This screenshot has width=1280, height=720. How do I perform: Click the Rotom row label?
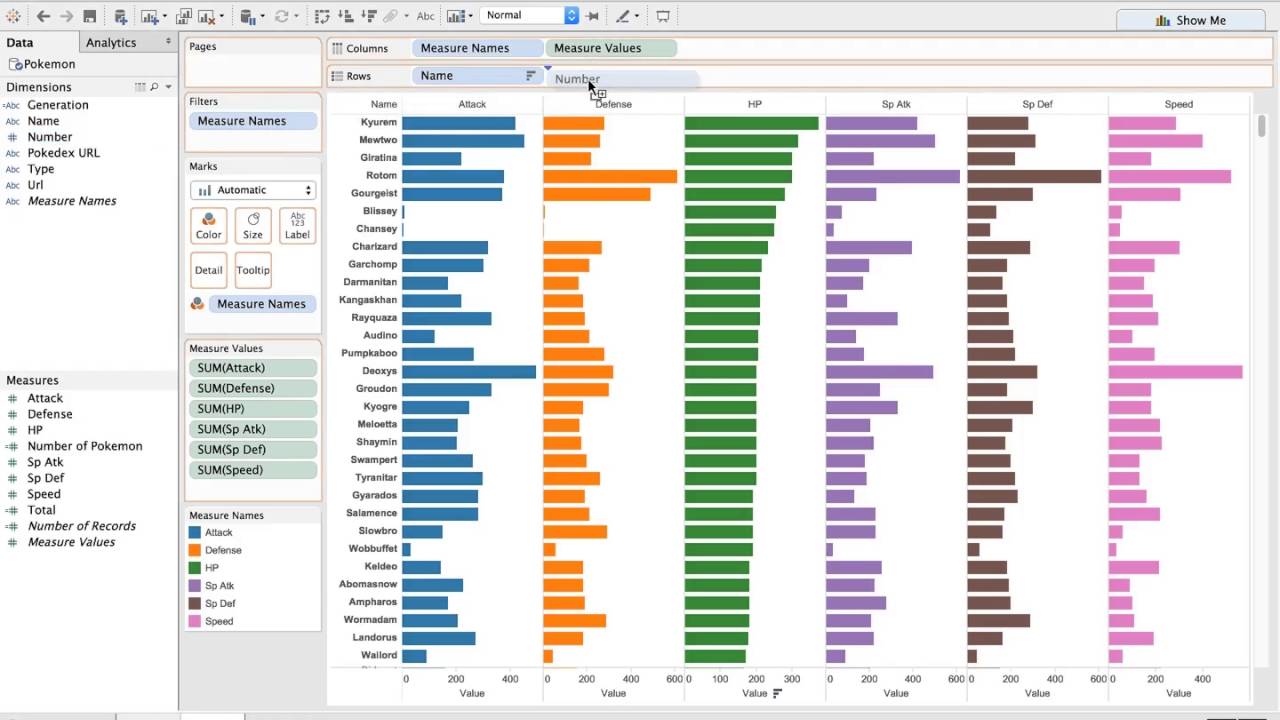(x=382, y=175)
